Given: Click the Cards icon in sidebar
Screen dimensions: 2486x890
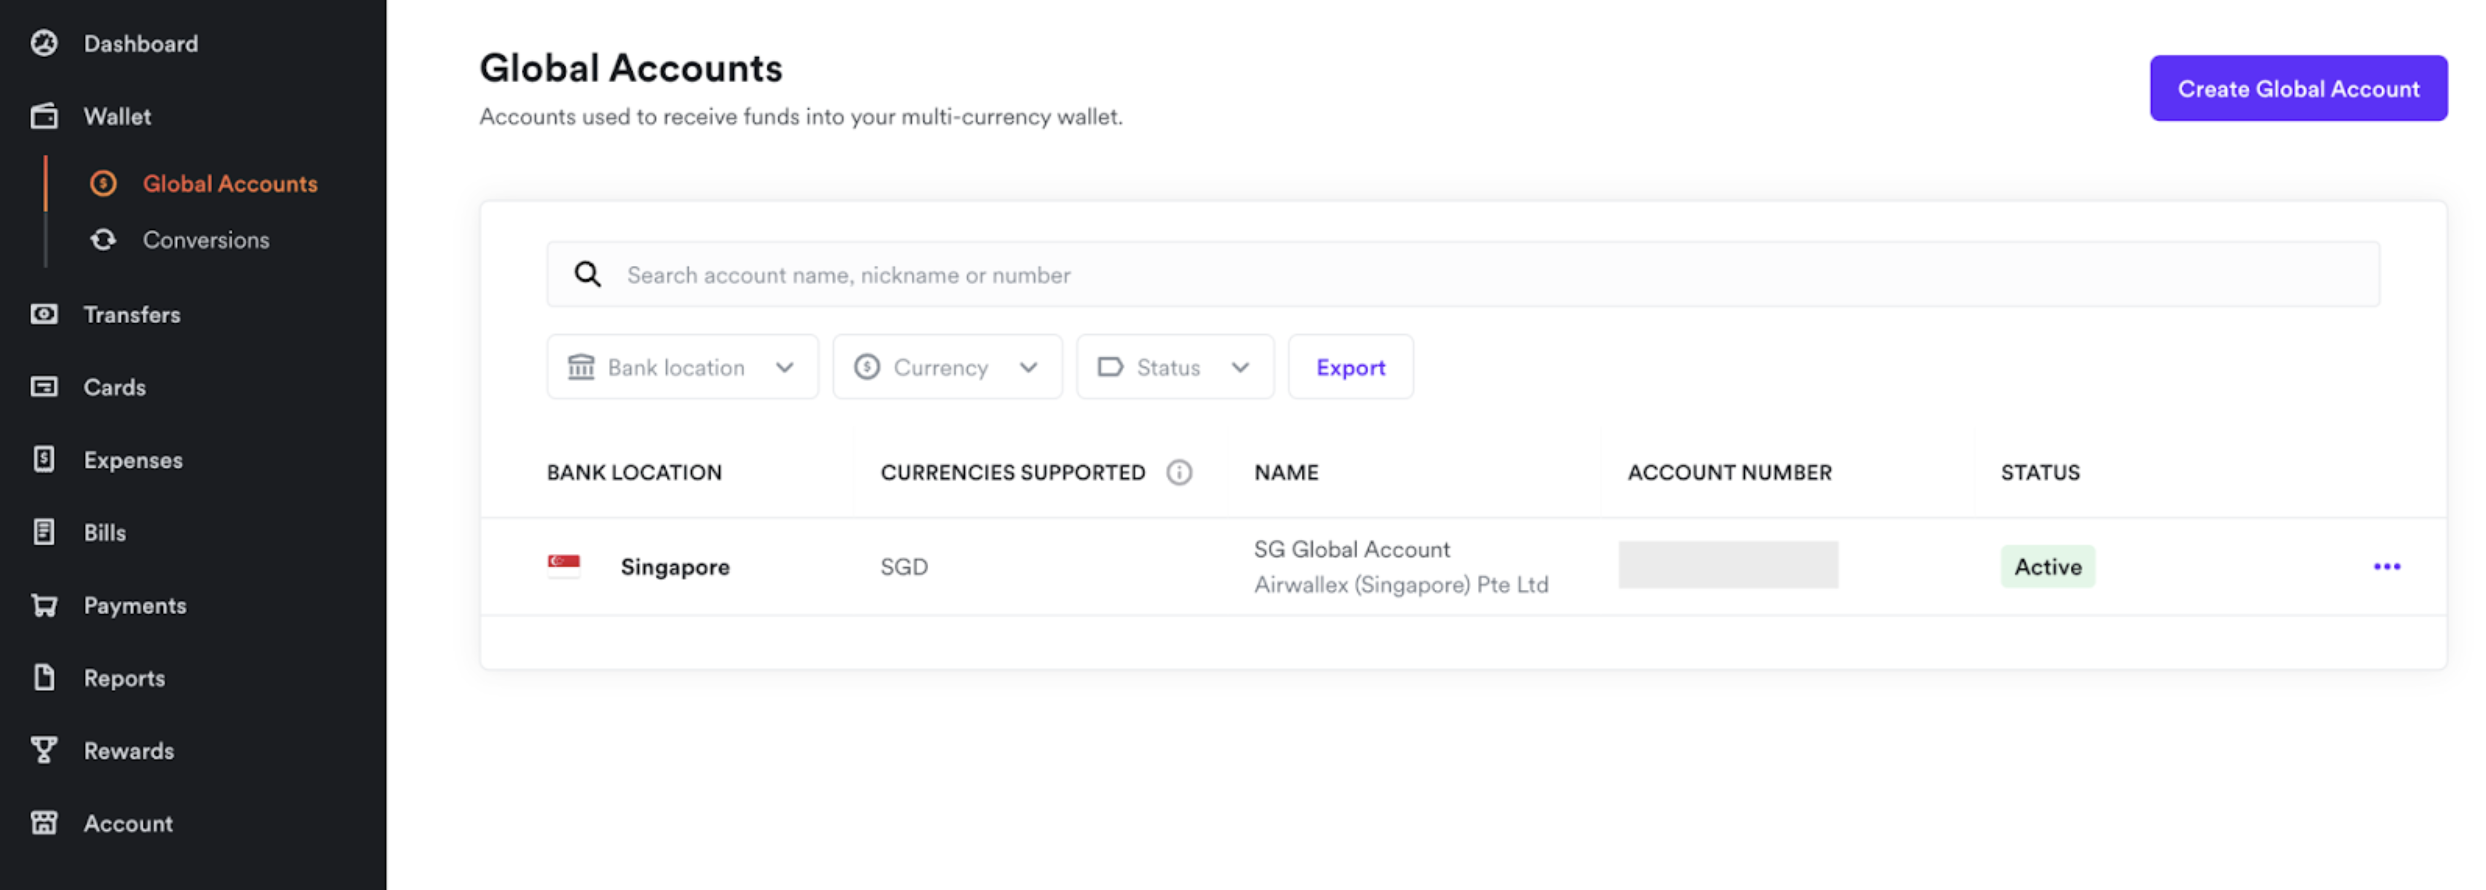Looking at the screenshot, I should pos(44,387).
